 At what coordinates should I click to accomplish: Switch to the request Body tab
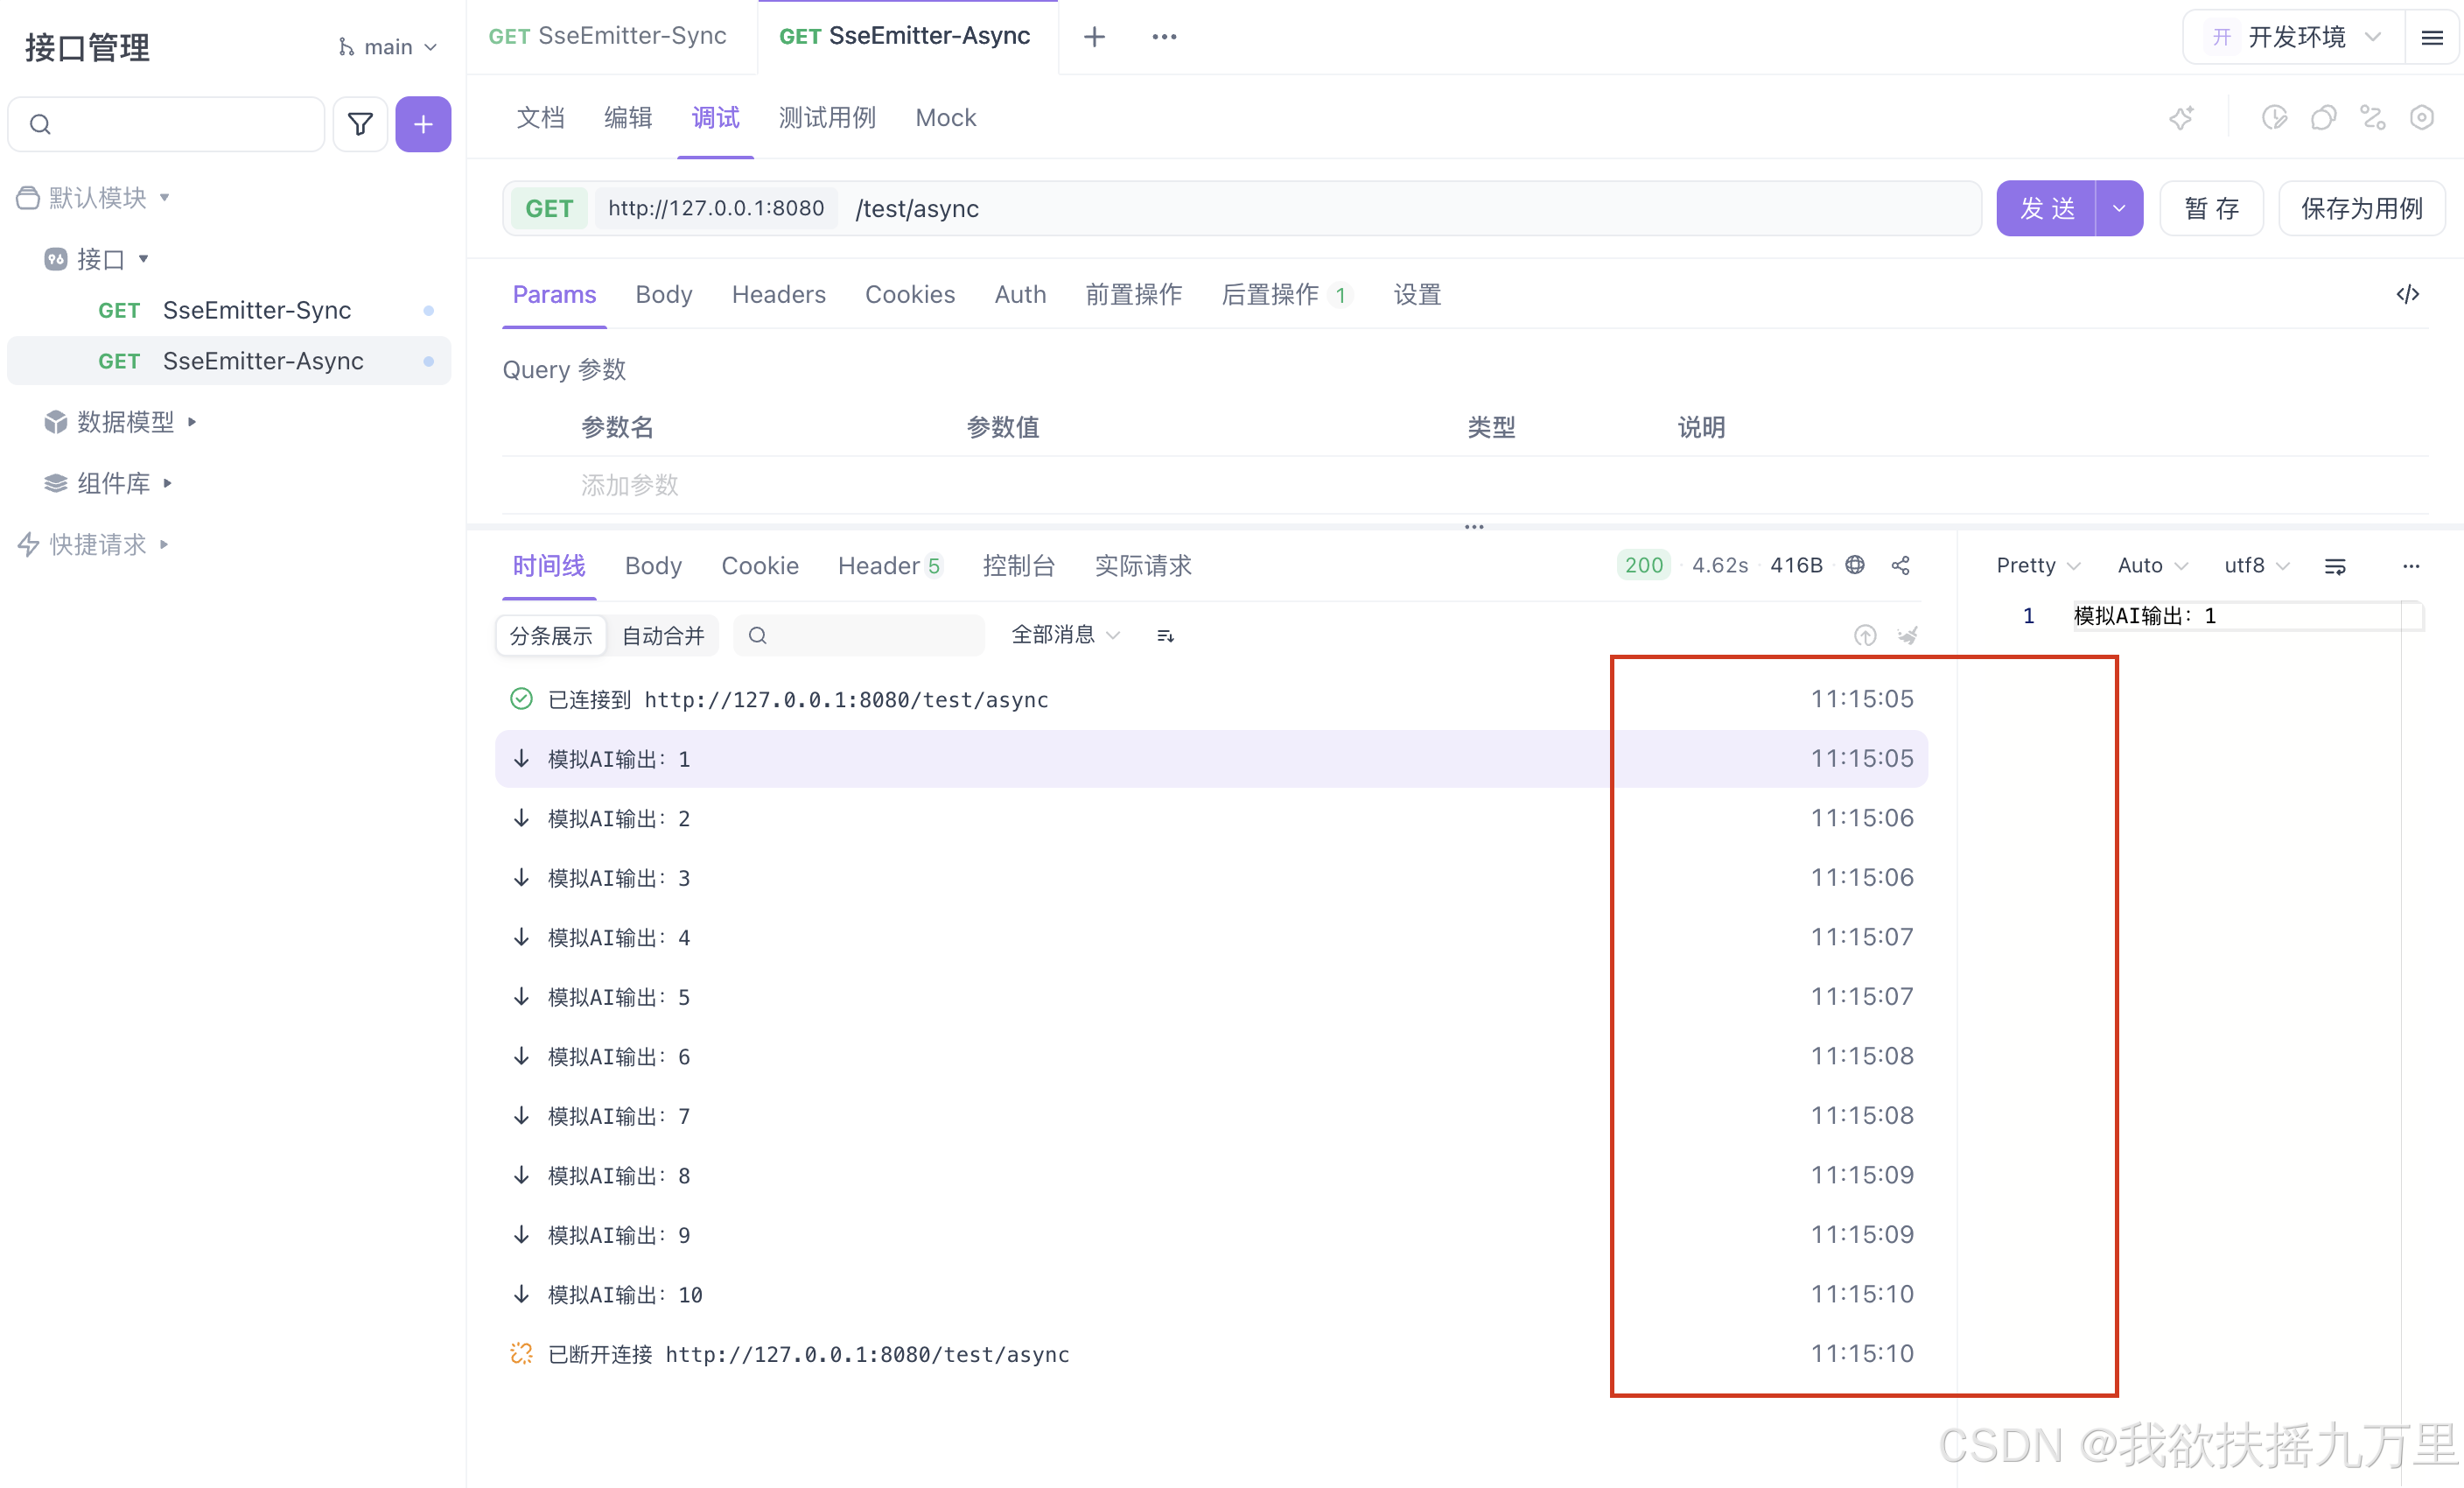663,294
